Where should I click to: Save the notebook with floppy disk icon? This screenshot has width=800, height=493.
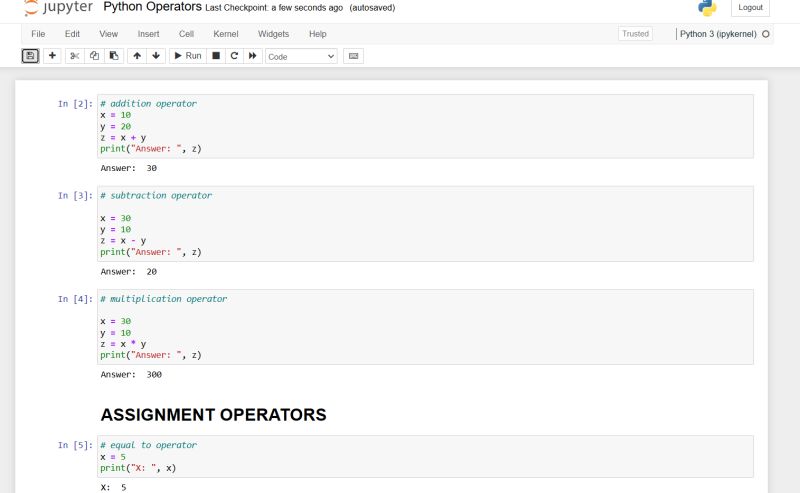click(30, 56)
